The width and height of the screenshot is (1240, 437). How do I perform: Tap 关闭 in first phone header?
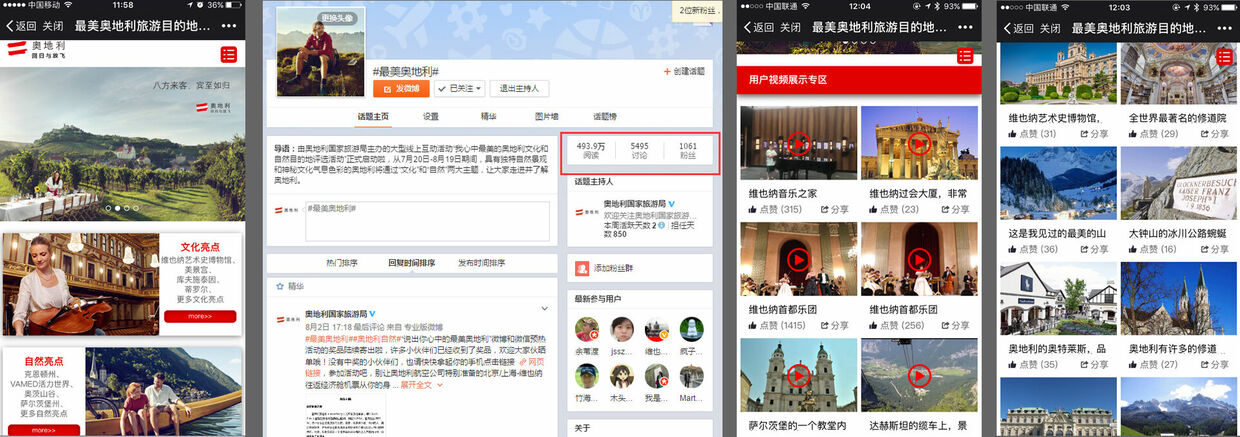(x=55, y=25)
